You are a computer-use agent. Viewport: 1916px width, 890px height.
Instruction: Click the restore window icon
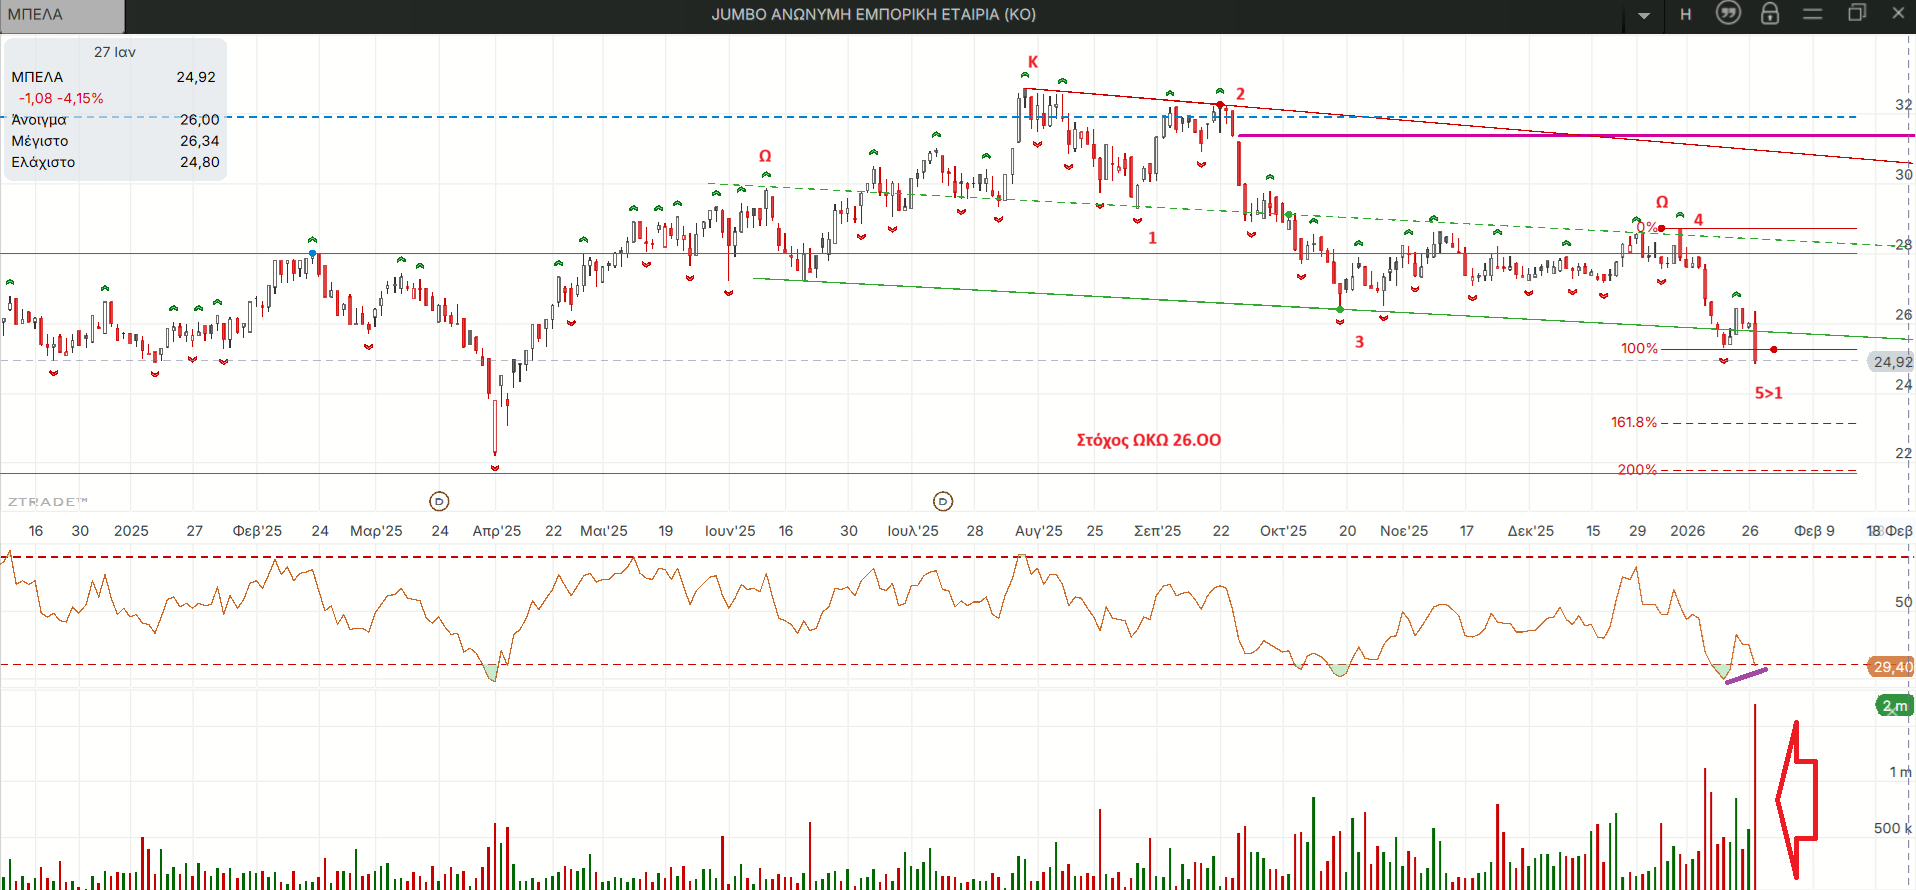(1856, 13)
